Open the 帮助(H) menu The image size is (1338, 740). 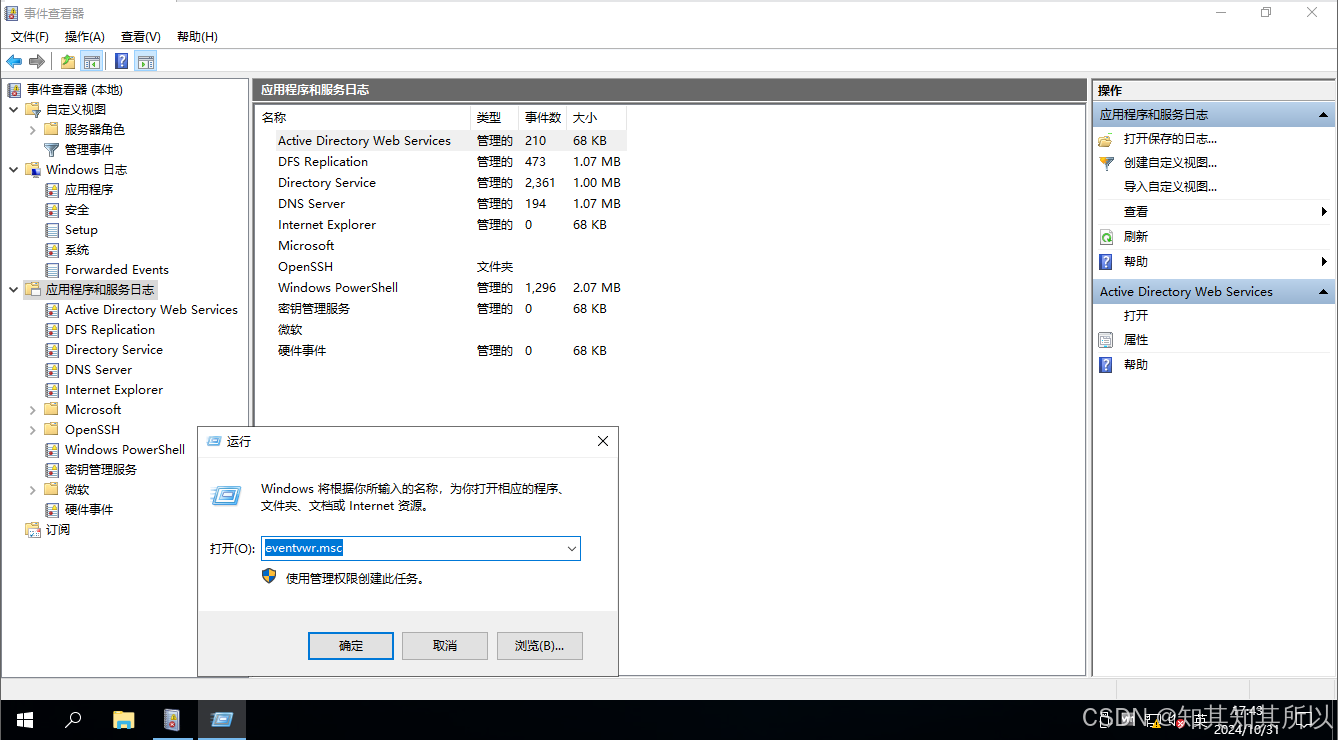[x=197, y=36]
